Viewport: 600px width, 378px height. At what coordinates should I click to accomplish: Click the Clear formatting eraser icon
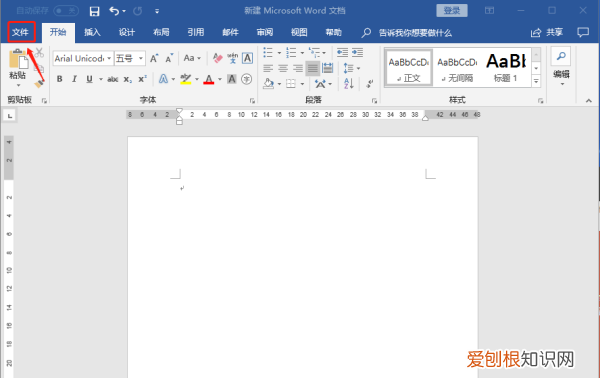click(x=217, y=59)
